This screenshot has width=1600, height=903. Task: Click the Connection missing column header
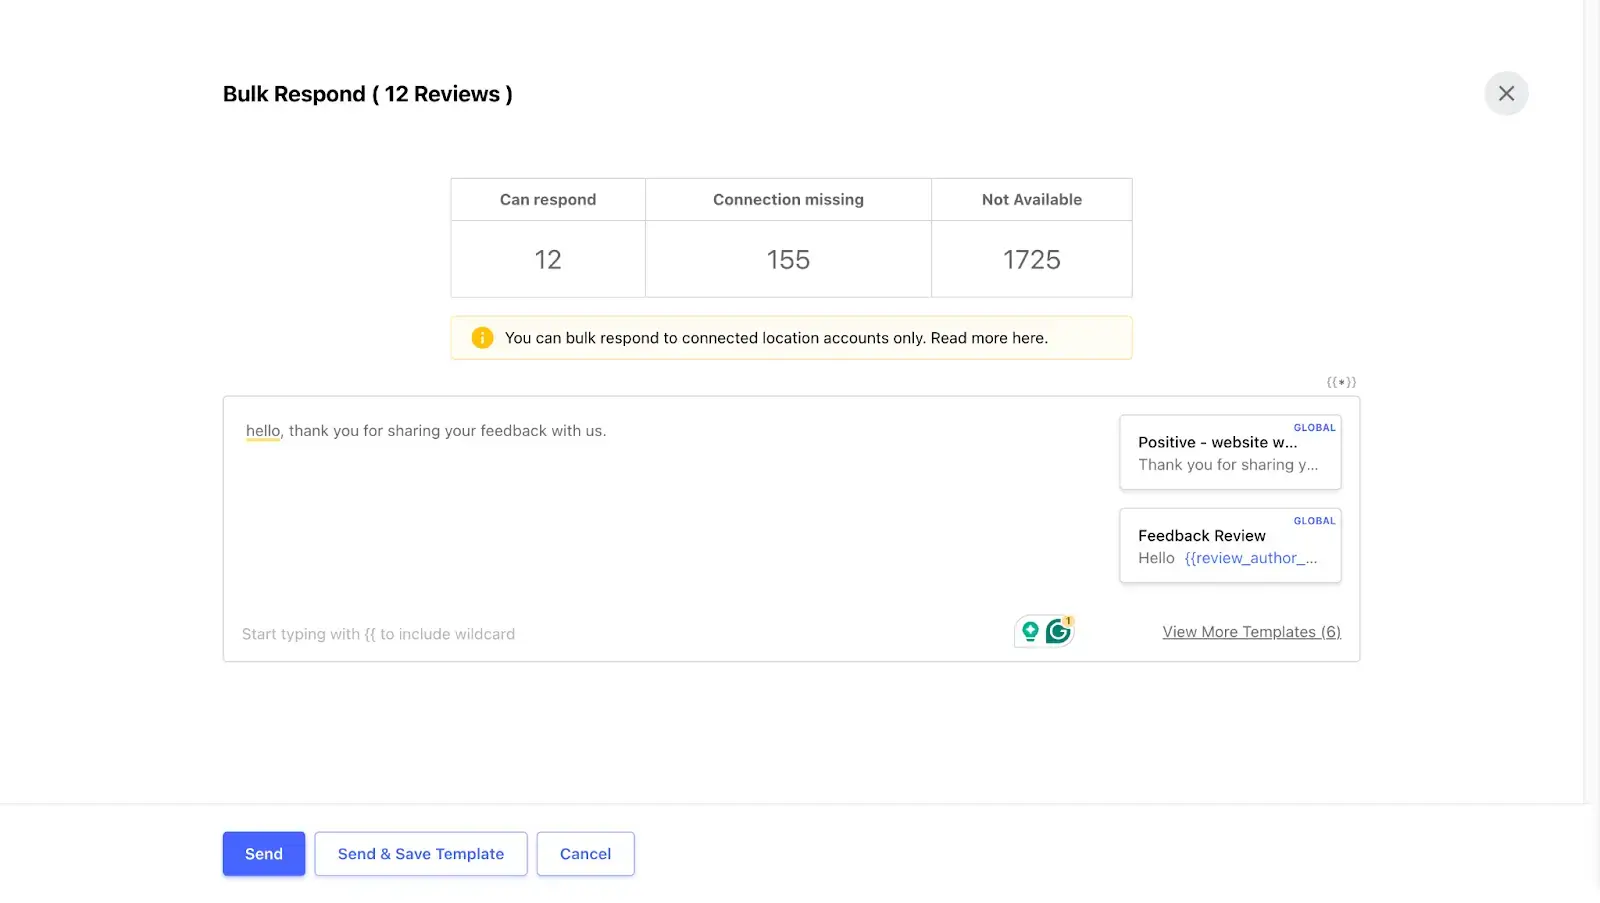coord(788,200)
